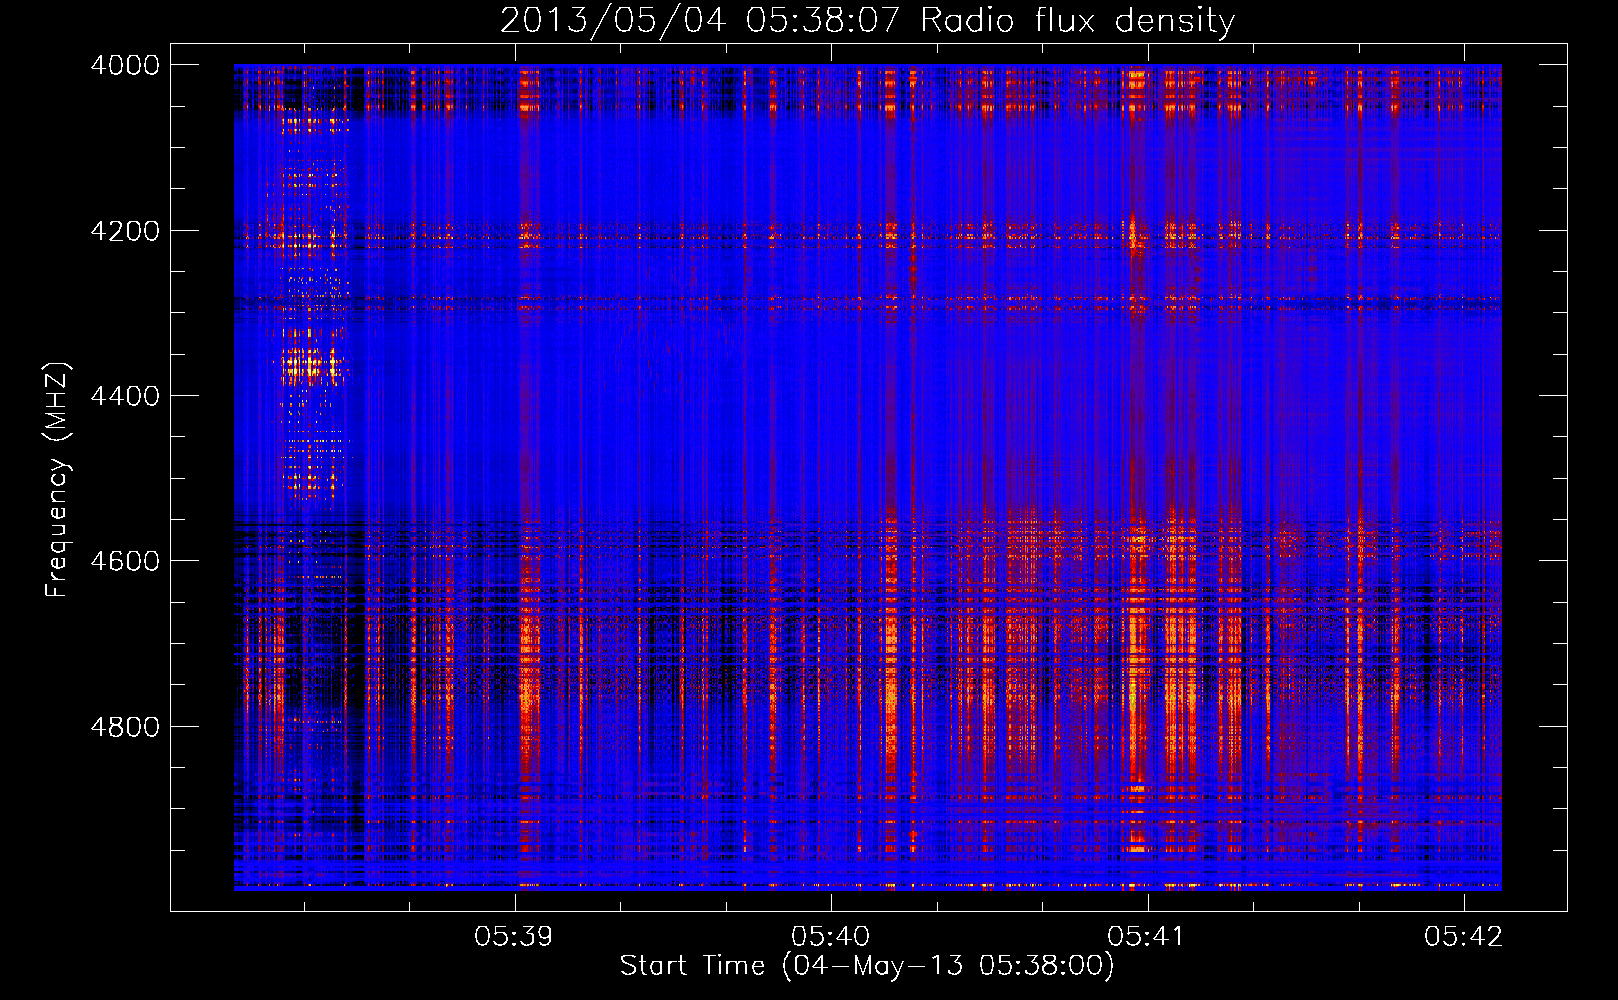Click the plot title '2013/05/04 05:38:07 Radio flux density'
Viewport: 1618px width, 1000px height.
pos(867,20)
